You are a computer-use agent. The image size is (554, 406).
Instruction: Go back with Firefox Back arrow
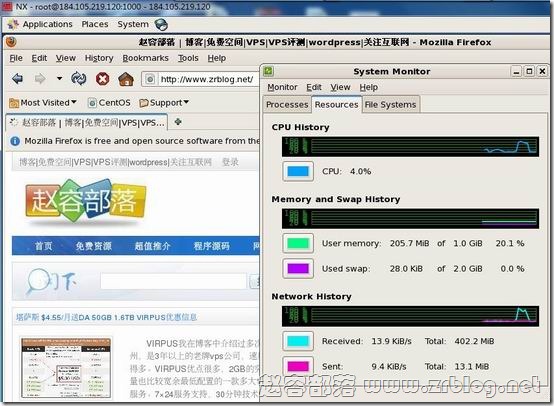[x=17, y=78]
